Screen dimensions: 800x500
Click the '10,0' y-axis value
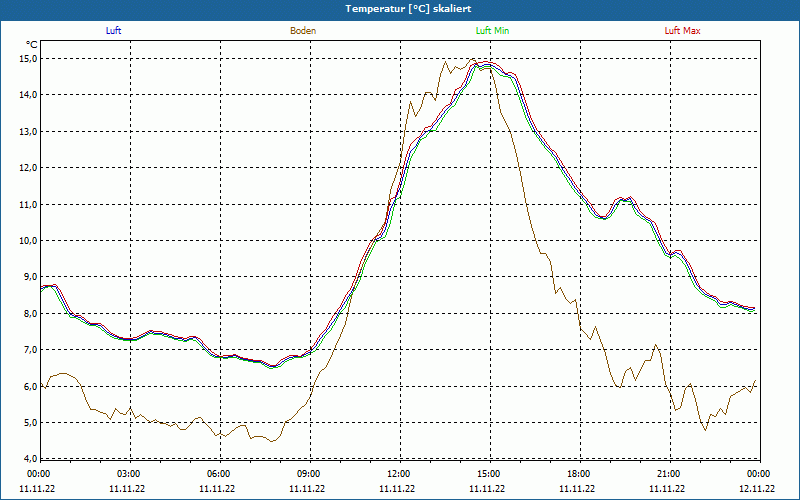[29, 240]
